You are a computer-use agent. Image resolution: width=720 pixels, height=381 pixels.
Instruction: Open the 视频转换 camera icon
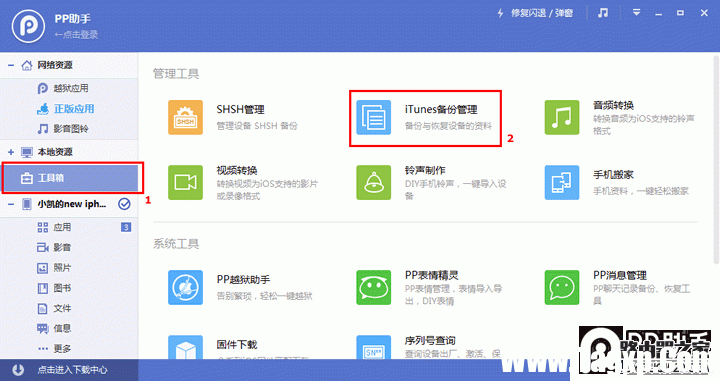[x=185, y=183]
